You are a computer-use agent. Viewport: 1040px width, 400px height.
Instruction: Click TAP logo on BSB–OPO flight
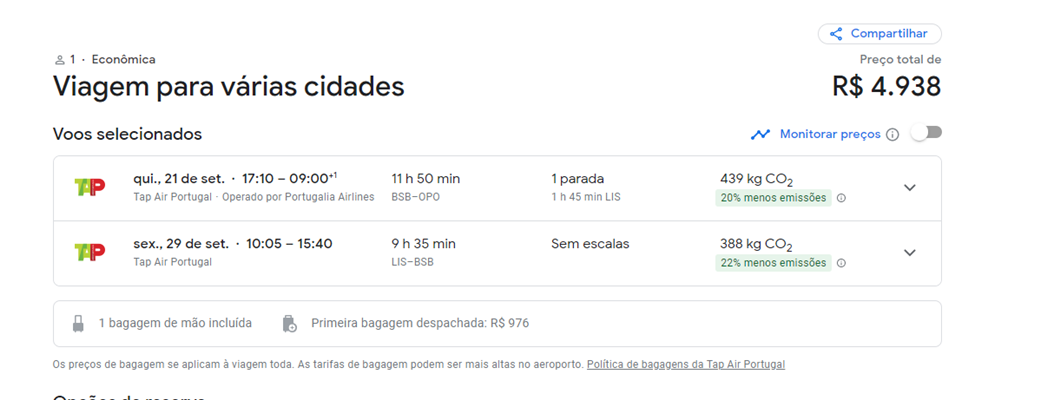point(90,188)
